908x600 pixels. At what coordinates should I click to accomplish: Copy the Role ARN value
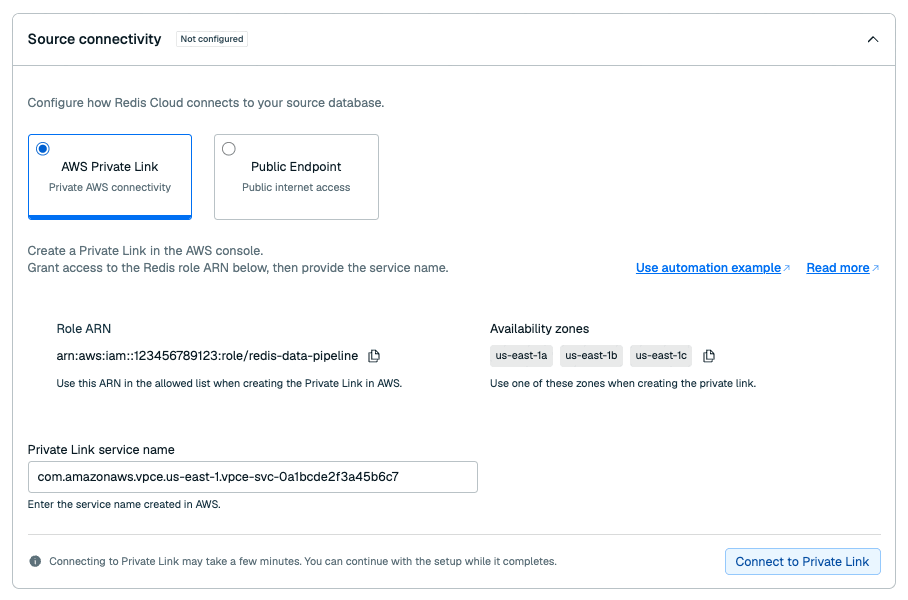tap(374, 356)
